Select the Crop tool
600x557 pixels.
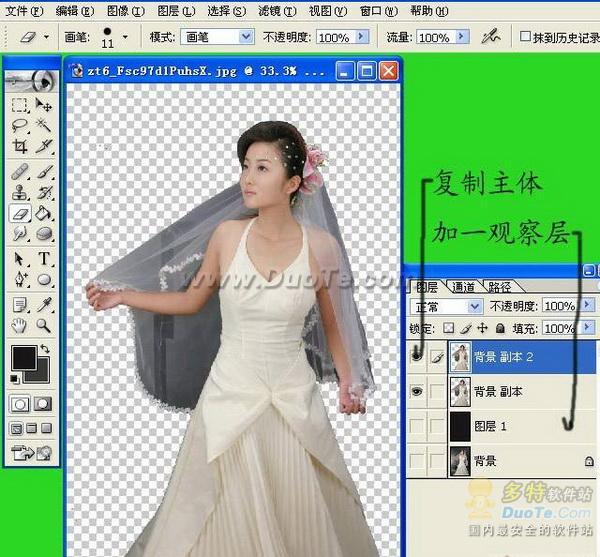coord(19,146)
